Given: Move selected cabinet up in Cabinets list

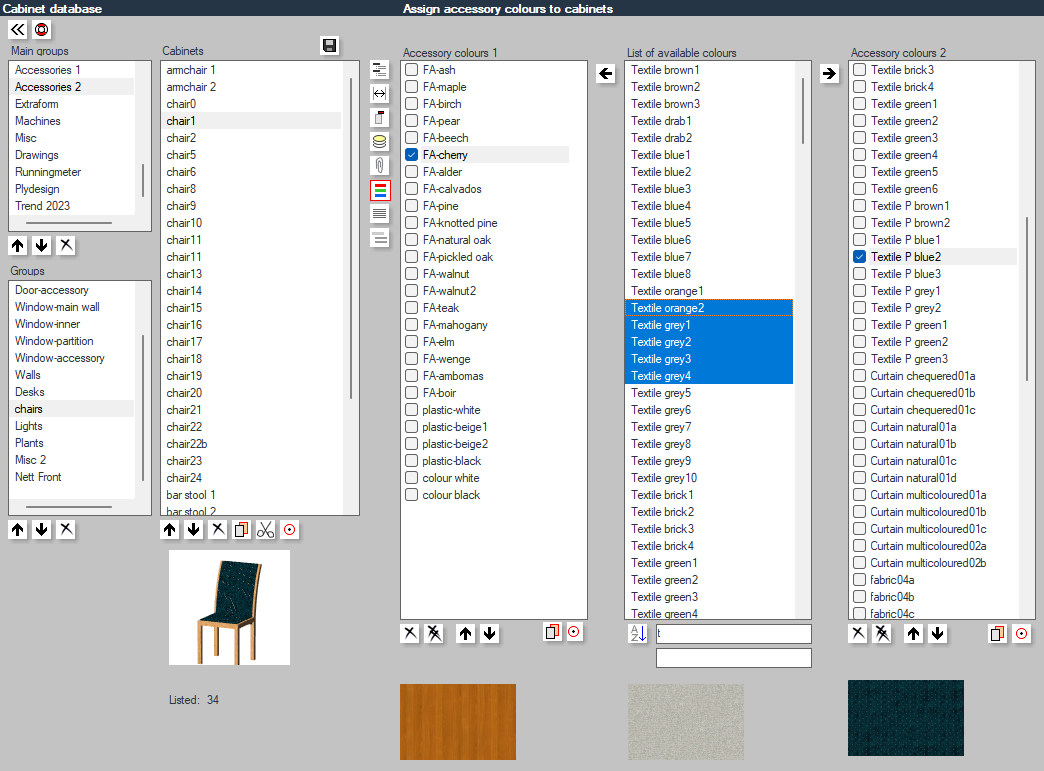Looking at the screenshot, I should (x=170, y=530).
